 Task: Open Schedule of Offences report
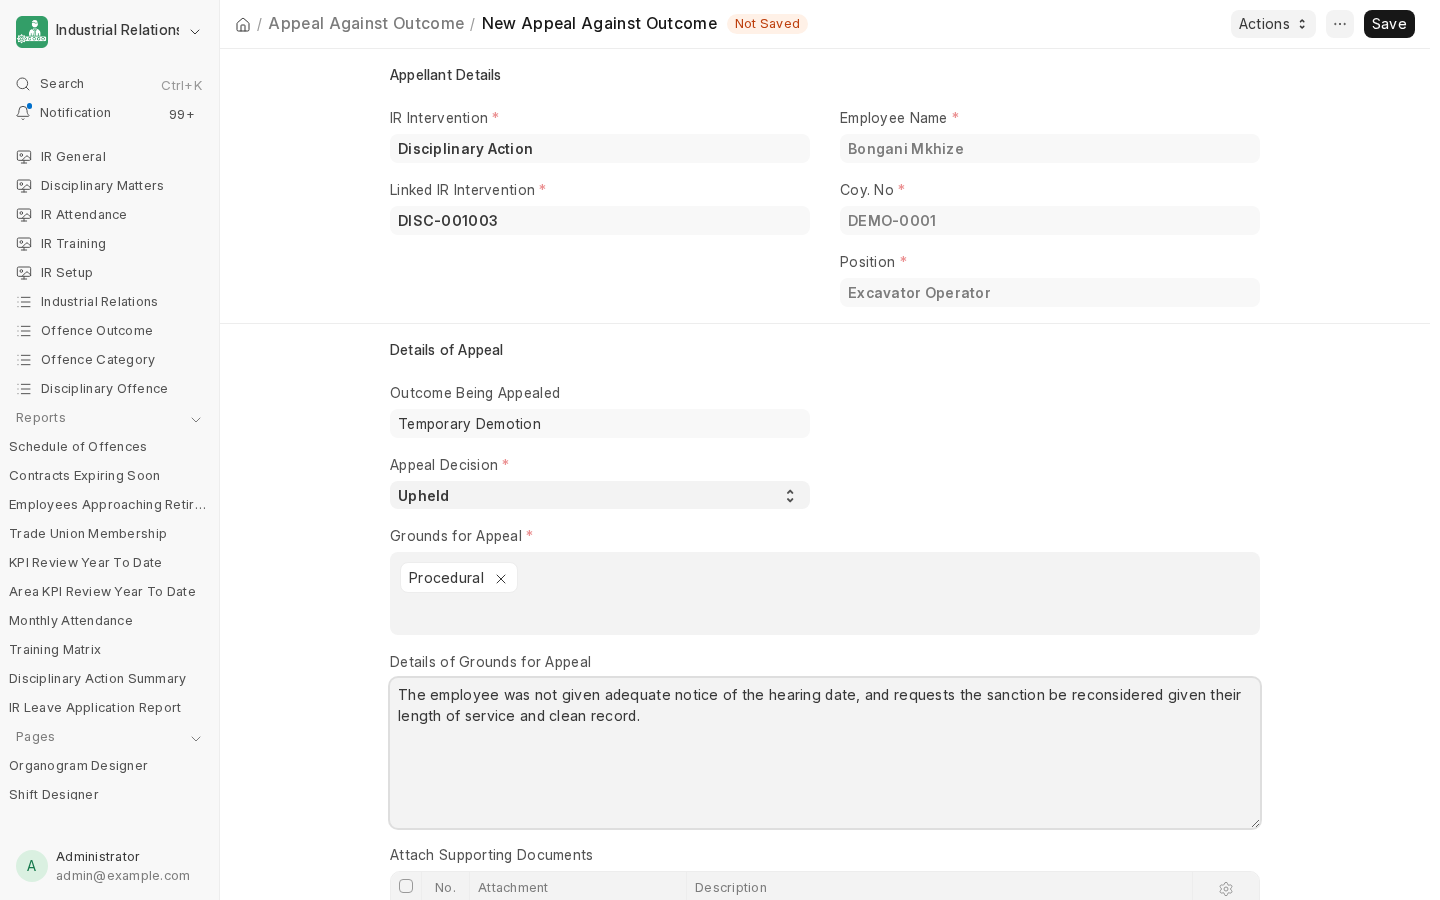pyautogui.click(x=78, y=447)
